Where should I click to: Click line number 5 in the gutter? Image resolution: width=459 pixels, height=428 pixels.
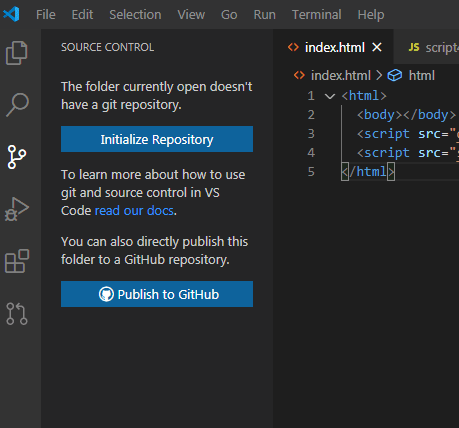click(x=311, y=172)
